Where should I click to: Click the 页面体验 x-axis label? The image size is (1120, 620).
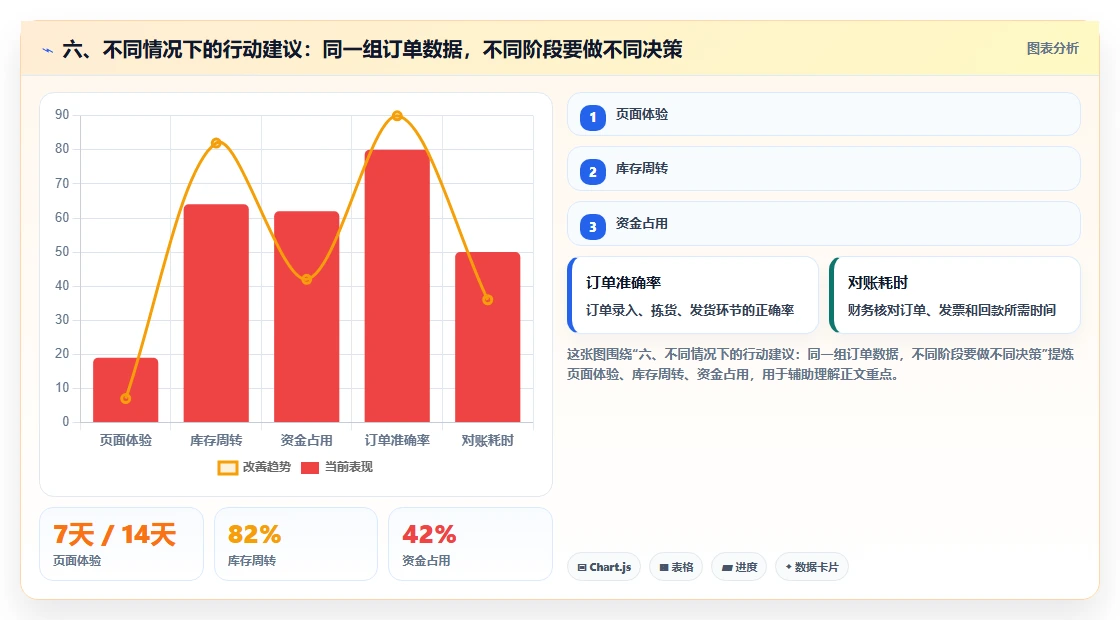pyautogui.click(x=126, y=441)
